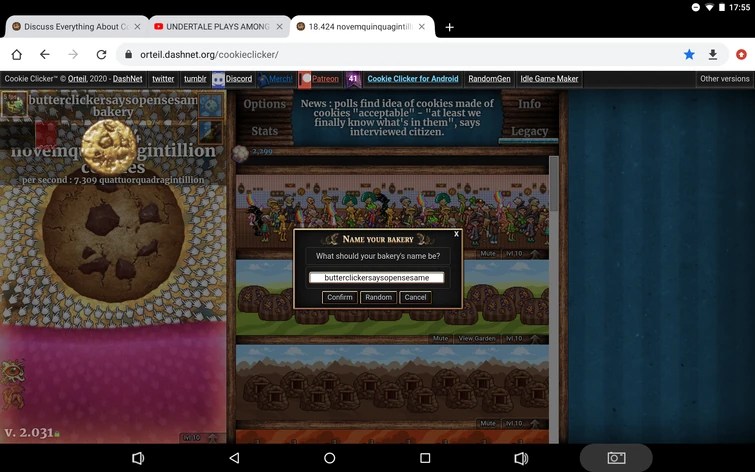Click the upper blue snowflake icon over the cookie panel
This screenshot has width=755, height=472.
point(210,105)
